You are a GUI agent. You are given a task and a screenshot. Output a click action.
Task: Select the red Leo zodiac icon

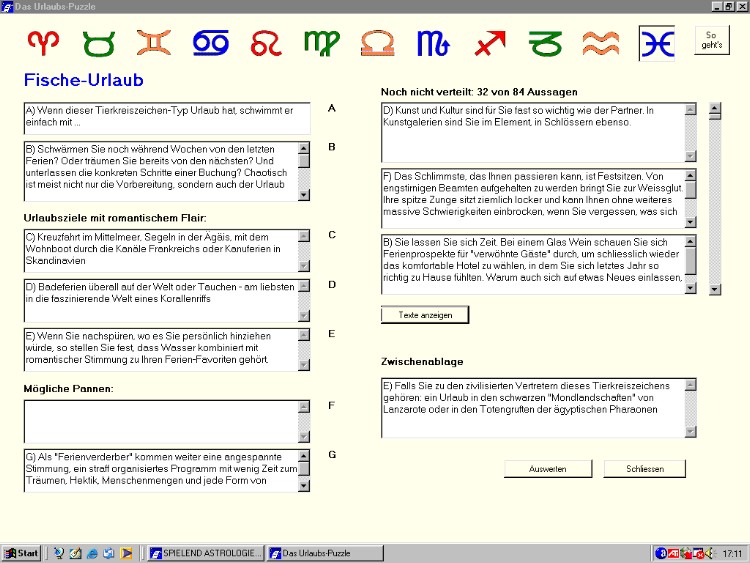tap(266, 43)
